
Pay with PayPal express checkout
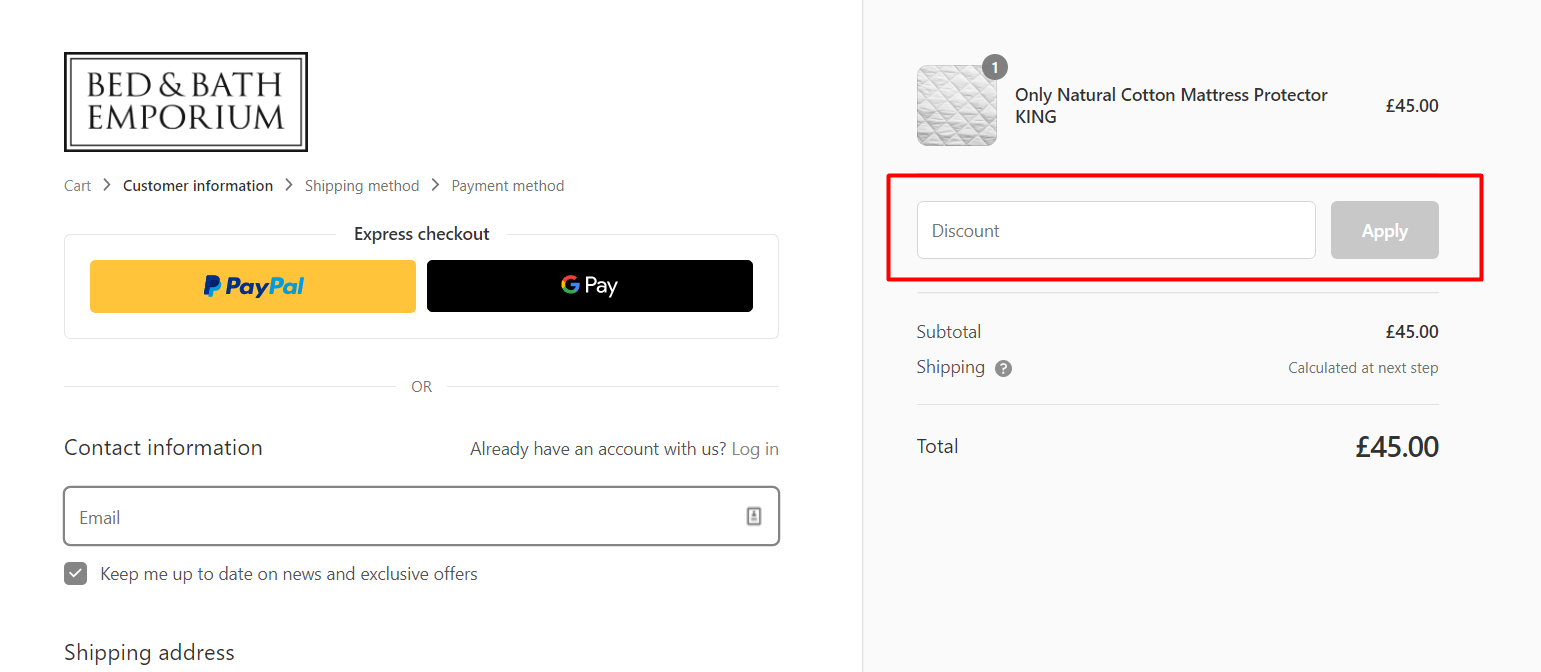point(253,286)
